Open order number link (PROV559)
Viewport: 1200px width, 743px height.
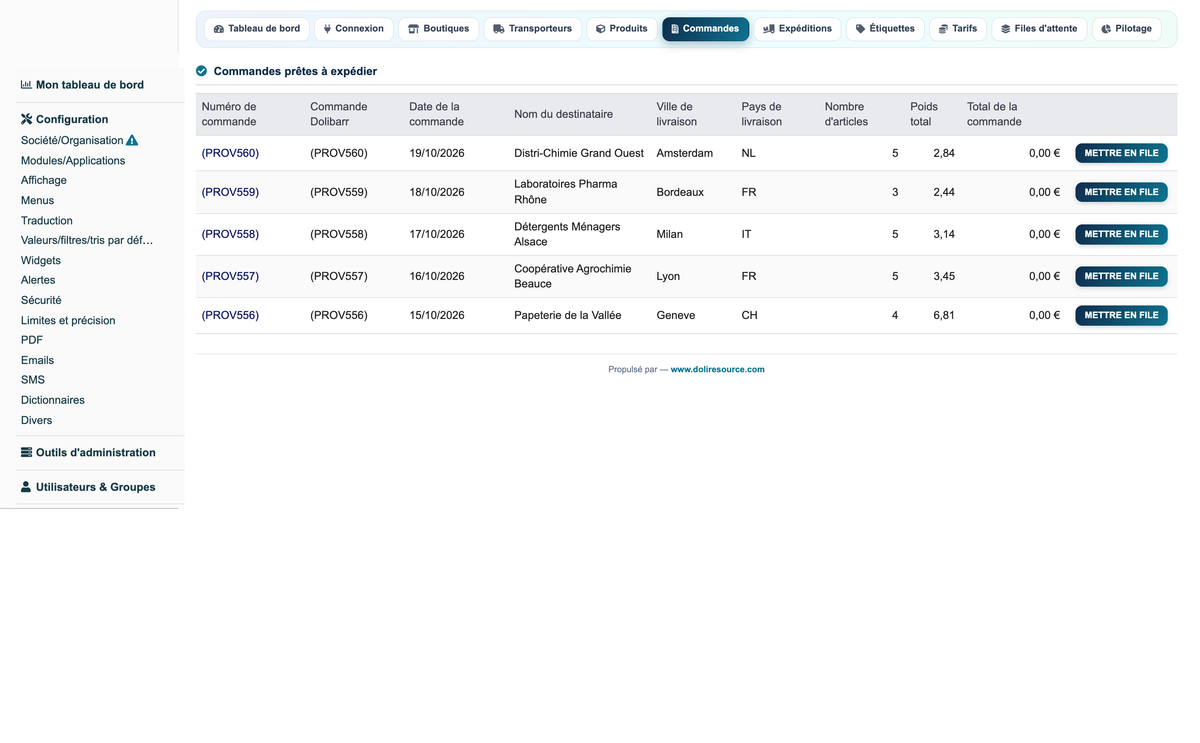coord(230,192)
